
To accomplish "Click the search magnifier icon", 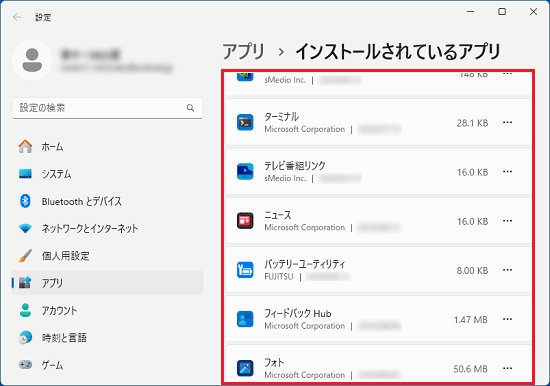I will [190, 108].
